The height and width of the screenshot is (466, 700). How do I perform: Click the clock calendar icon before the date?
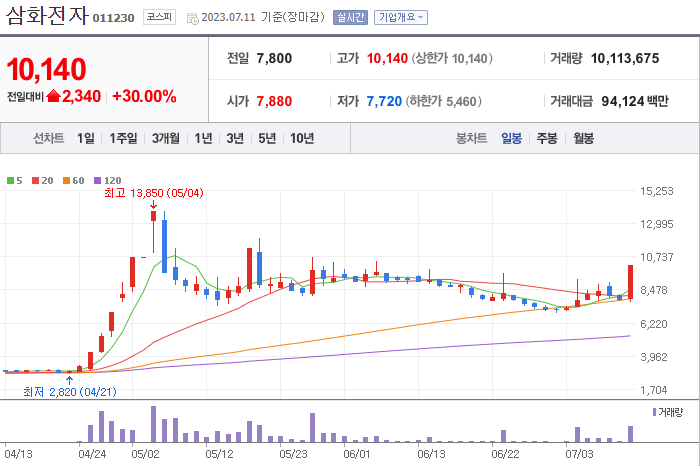click(x=192, y=19)
